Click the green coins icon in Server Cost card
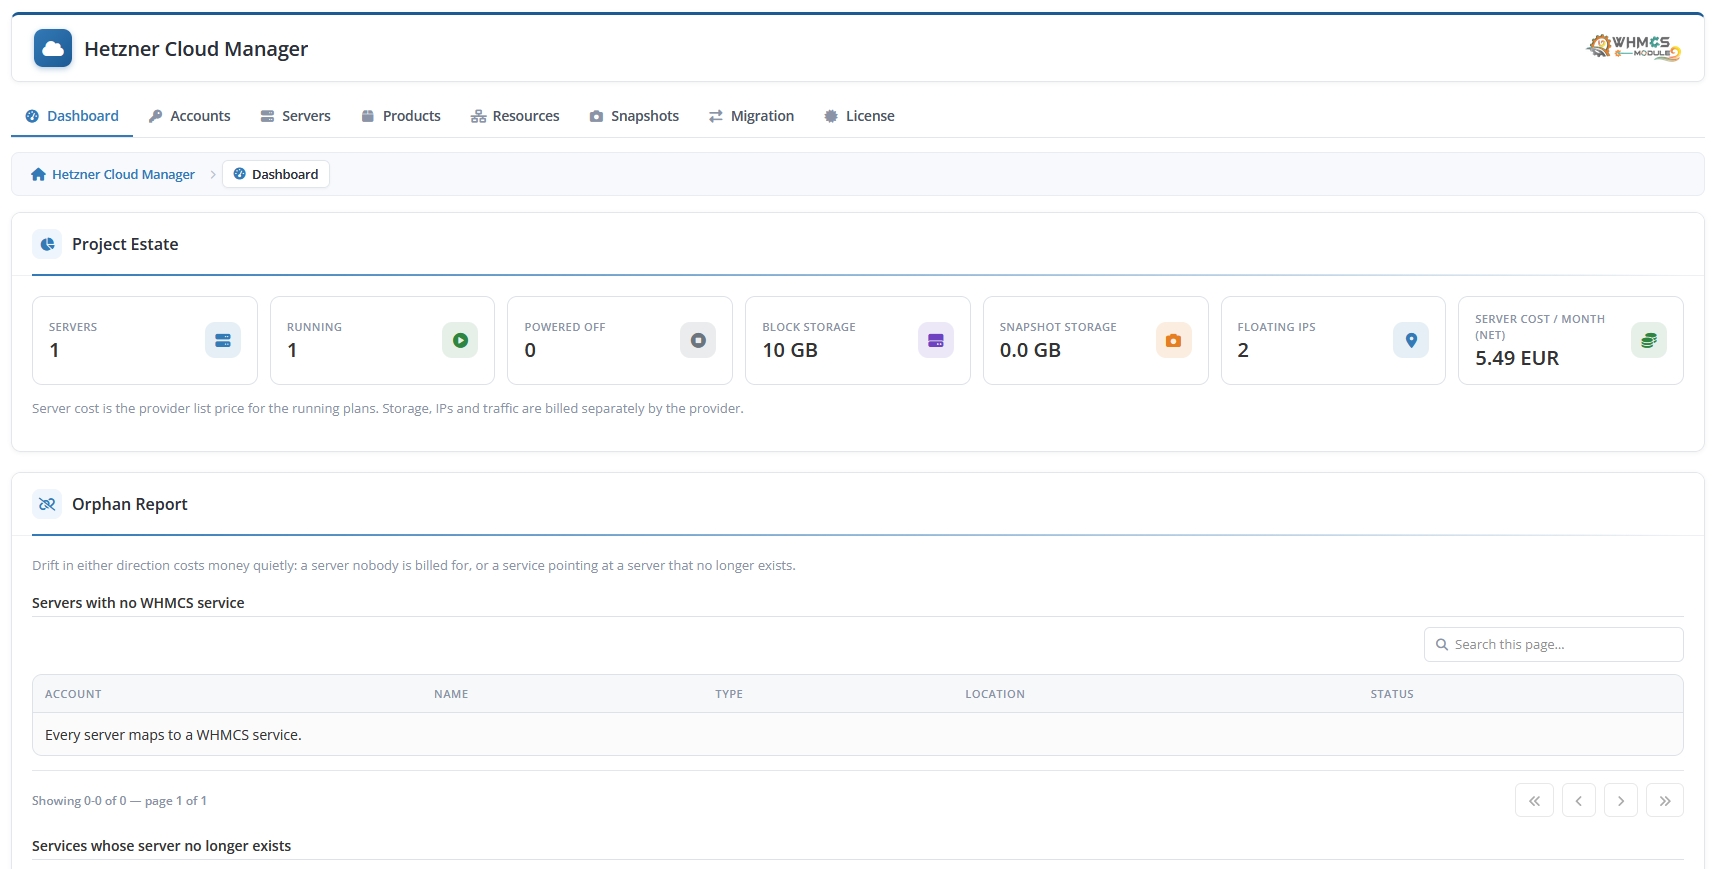The height and width of the screenshot is (869, 1712). point(1649,340)
